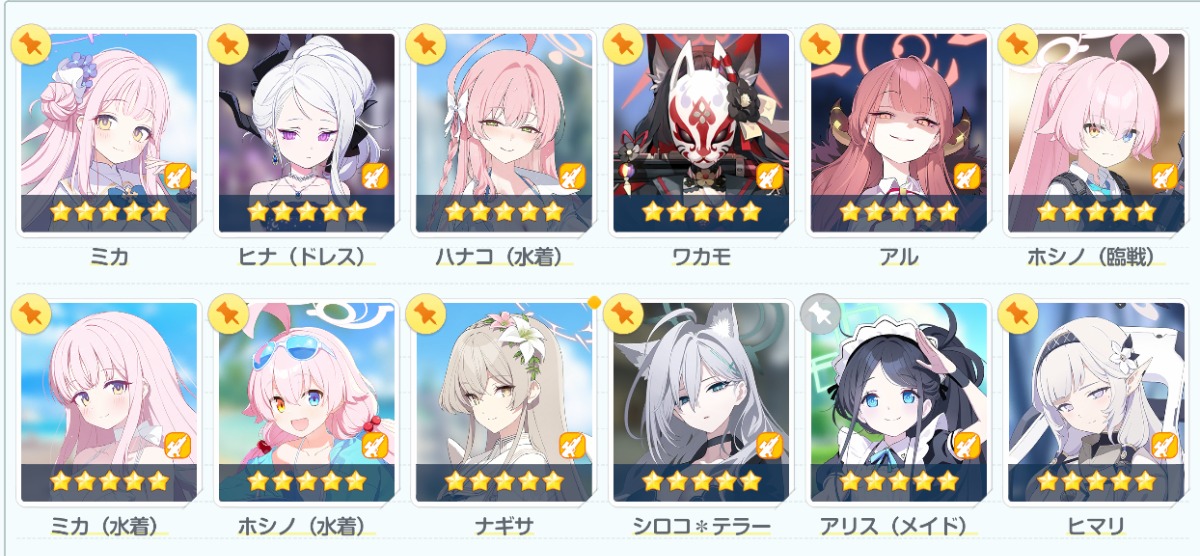Click the pin icon on ナギサ card
This screenshot has width=1200, height=556.
tap(425, 314)
